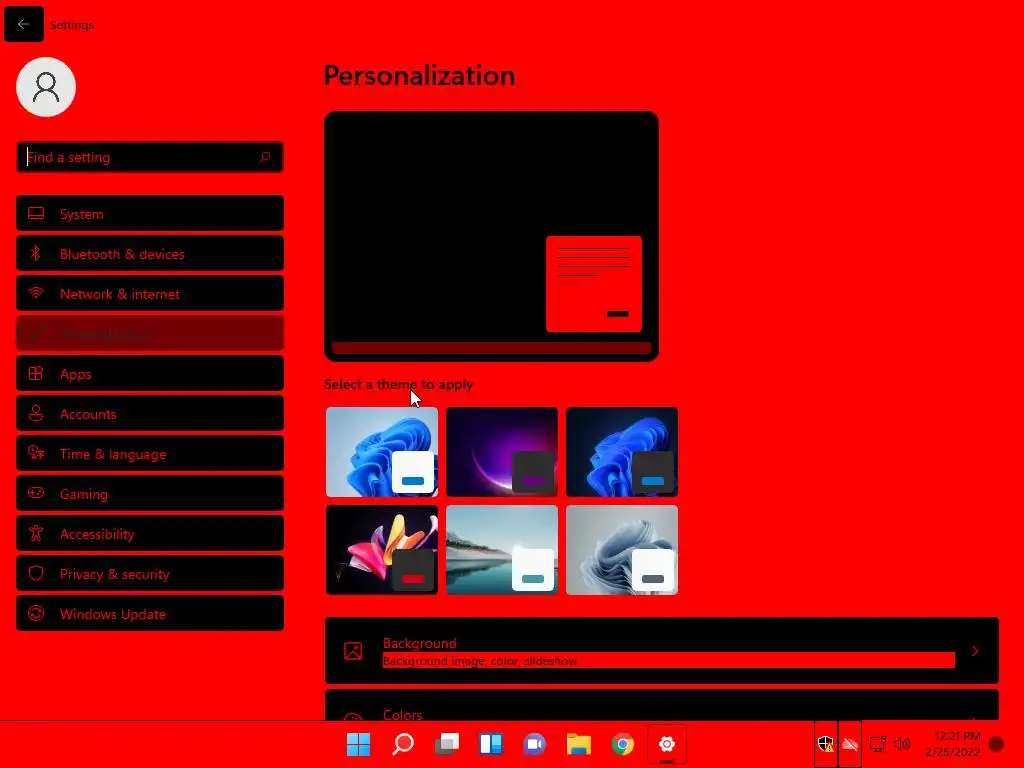This screenshot has width=1024, height=768.
Task: Click the Windows Start button
Action: 359,744
